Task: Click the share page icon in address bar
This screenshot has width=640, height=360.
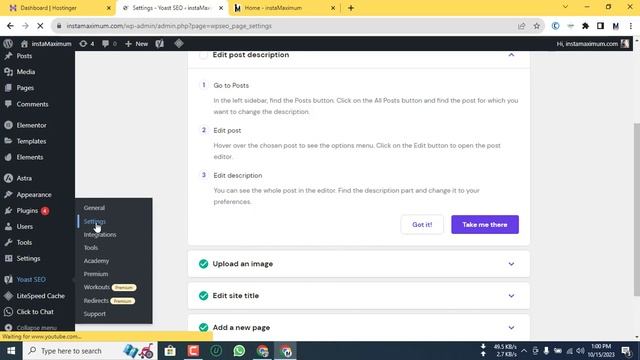Action: [x=521, y=26]
